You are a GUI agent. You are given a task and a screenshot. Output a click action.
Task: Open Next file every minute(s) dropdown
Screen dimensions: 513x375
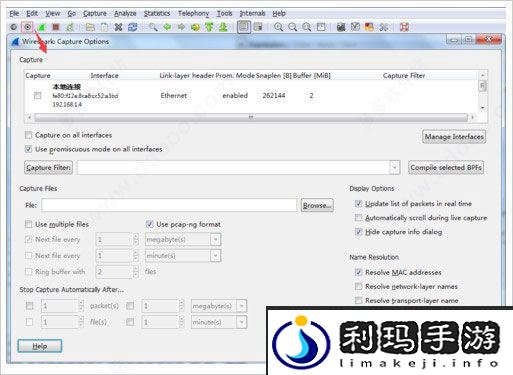216,256
